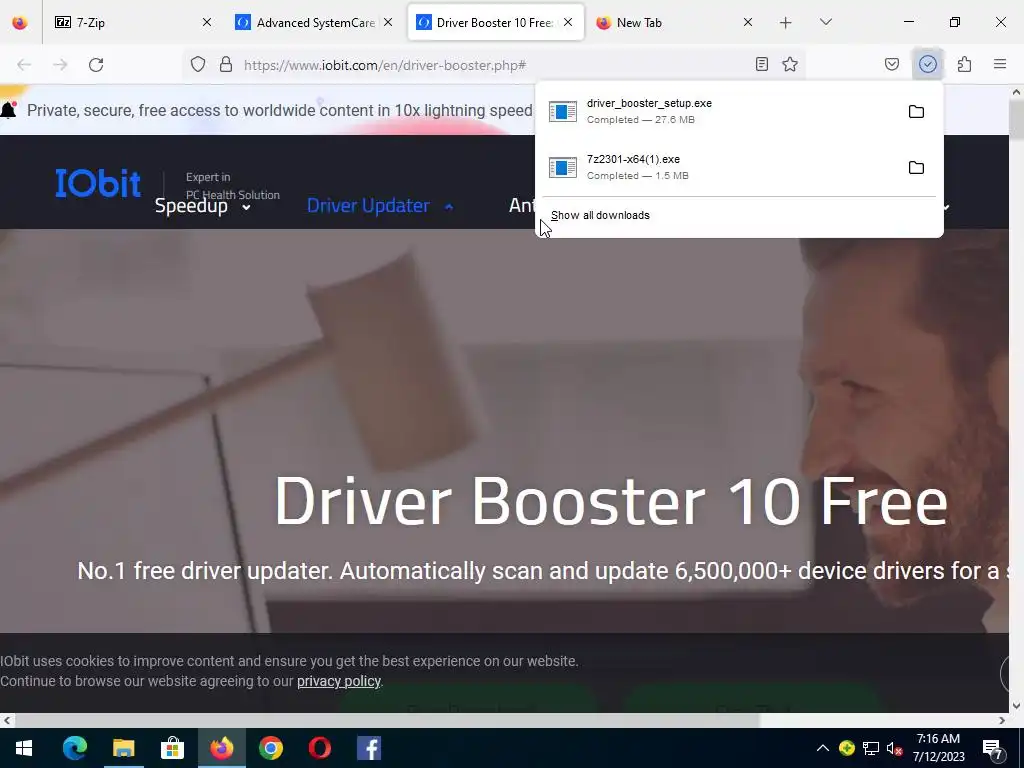Image resolution: width=1024 pixels, height=768 pixels.
Task: Close the Advanced SystemCare tab
Action: 388,22
